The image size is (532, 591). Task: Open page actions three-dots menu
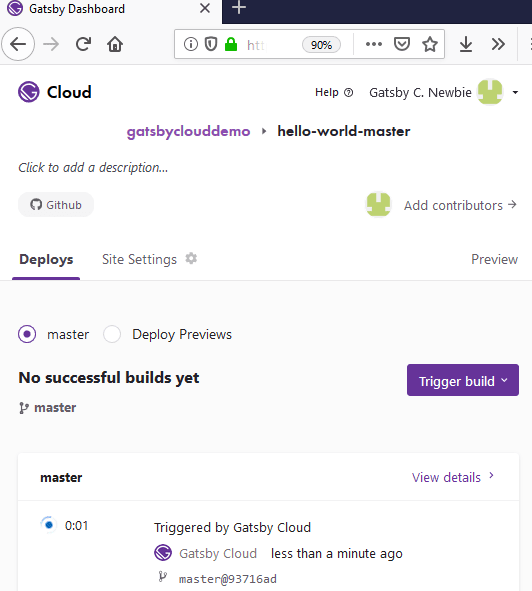374,44
